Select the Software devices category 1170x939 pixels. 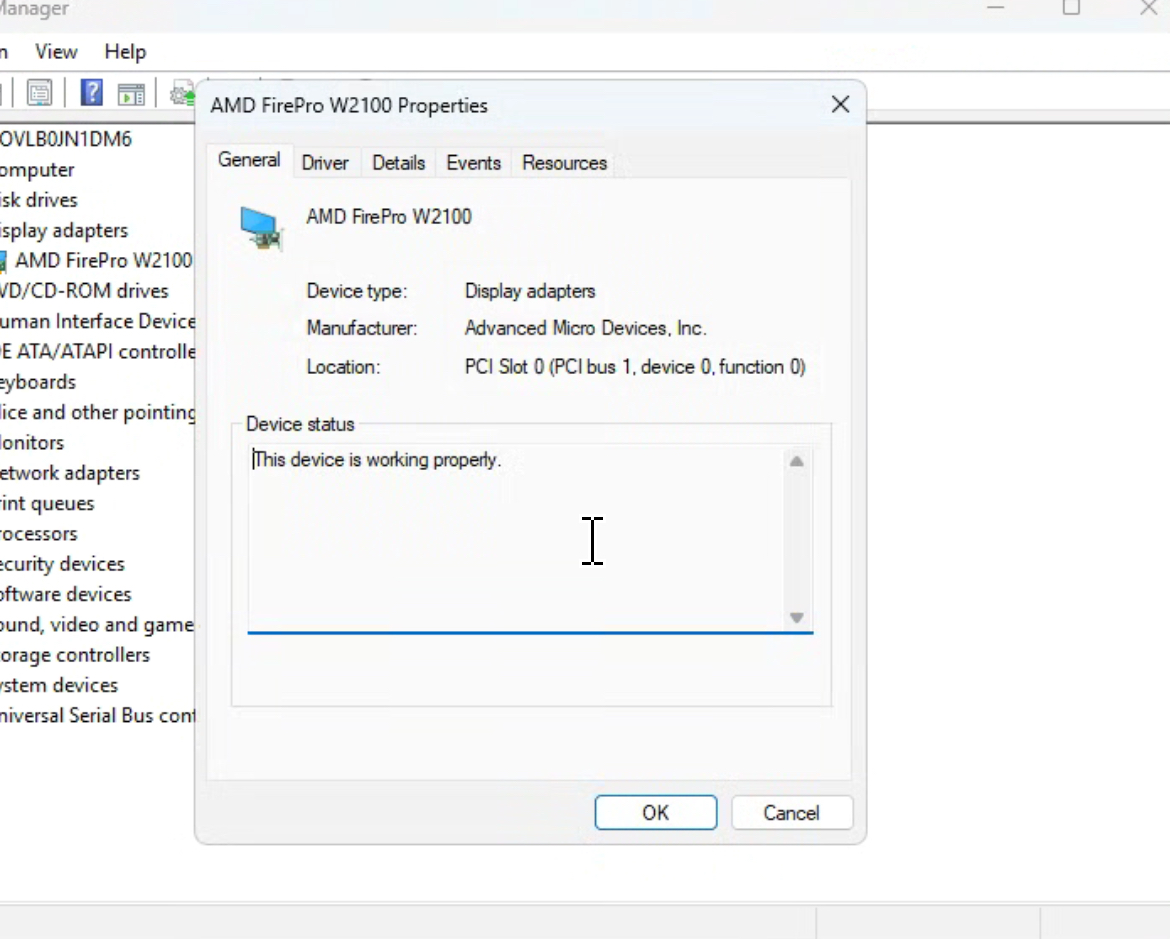pos(66,595)
